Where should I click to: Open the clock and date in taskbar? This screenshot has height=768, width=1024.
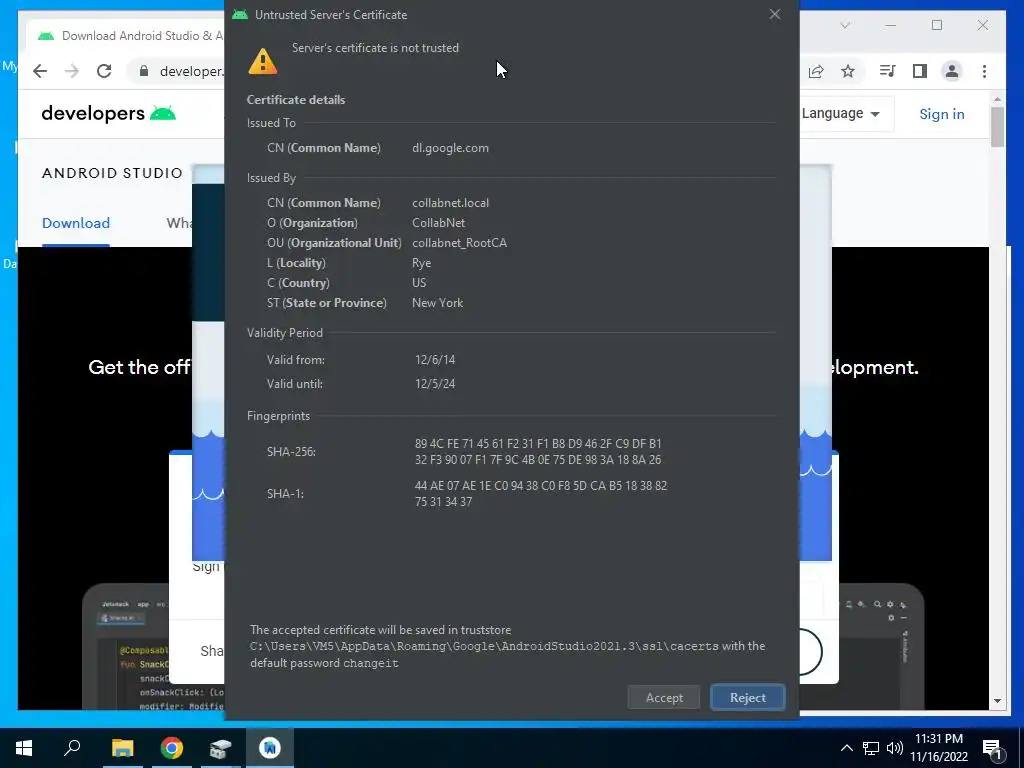pyautogui.click(x=939, y=748)
